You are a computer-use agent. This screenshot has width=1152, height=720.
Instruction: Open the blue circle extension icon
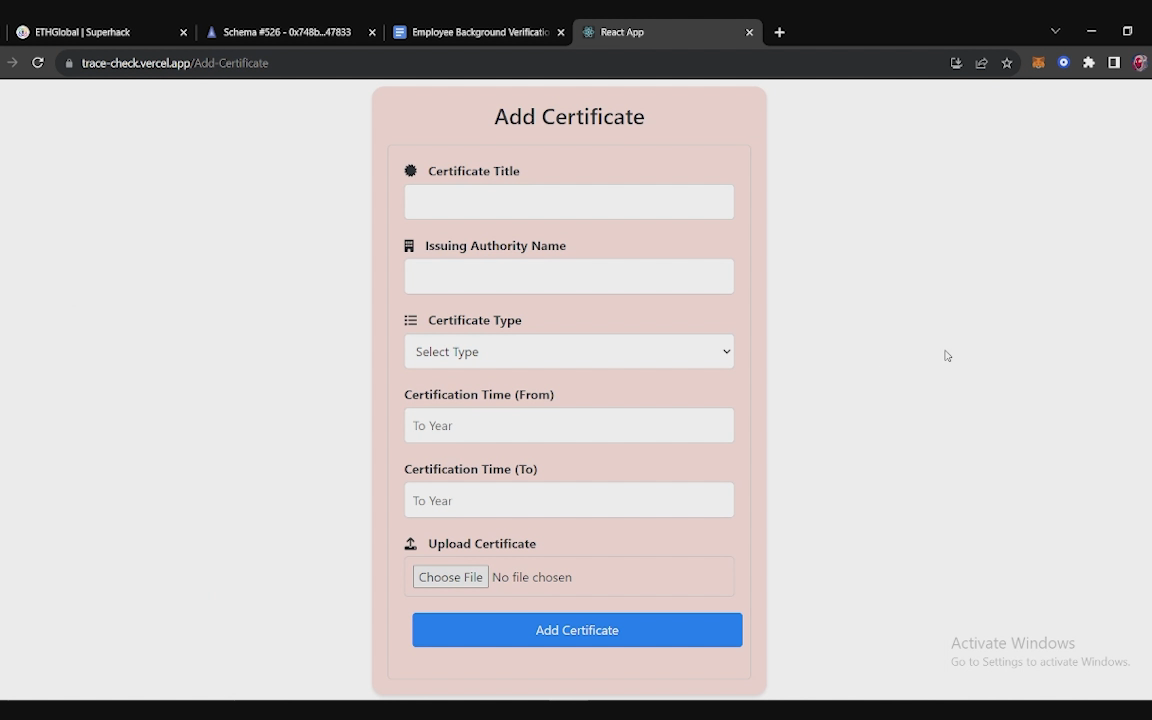(1063, 63)
